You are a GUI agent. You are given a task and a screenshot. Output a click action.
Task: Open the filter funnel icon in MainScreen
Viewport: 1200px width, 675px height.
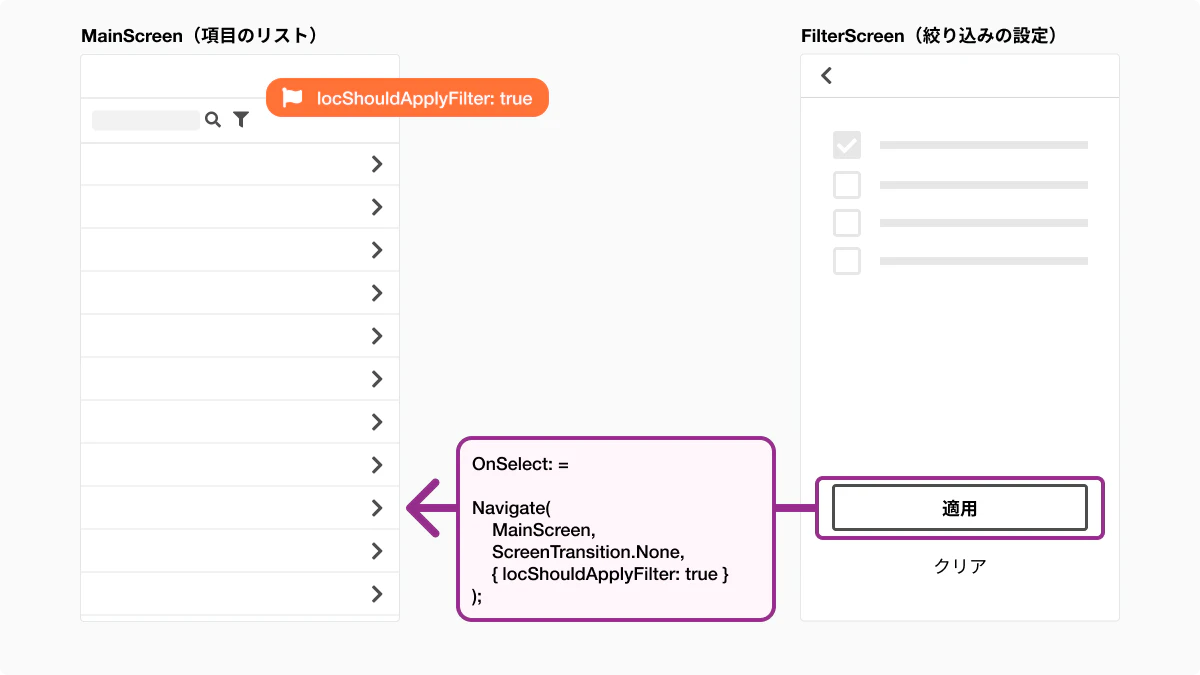[241, 120]
